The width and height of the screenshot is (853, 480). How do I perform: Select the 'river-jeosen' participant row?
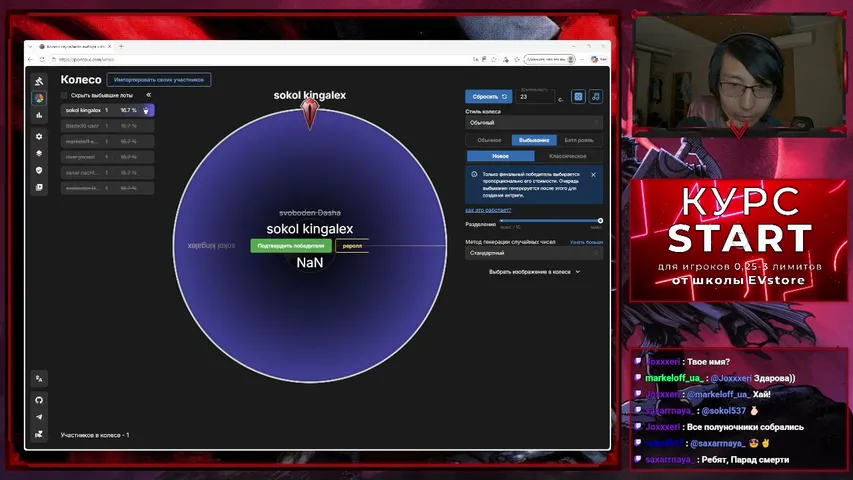pyautogui.click(x=107, y=157)
